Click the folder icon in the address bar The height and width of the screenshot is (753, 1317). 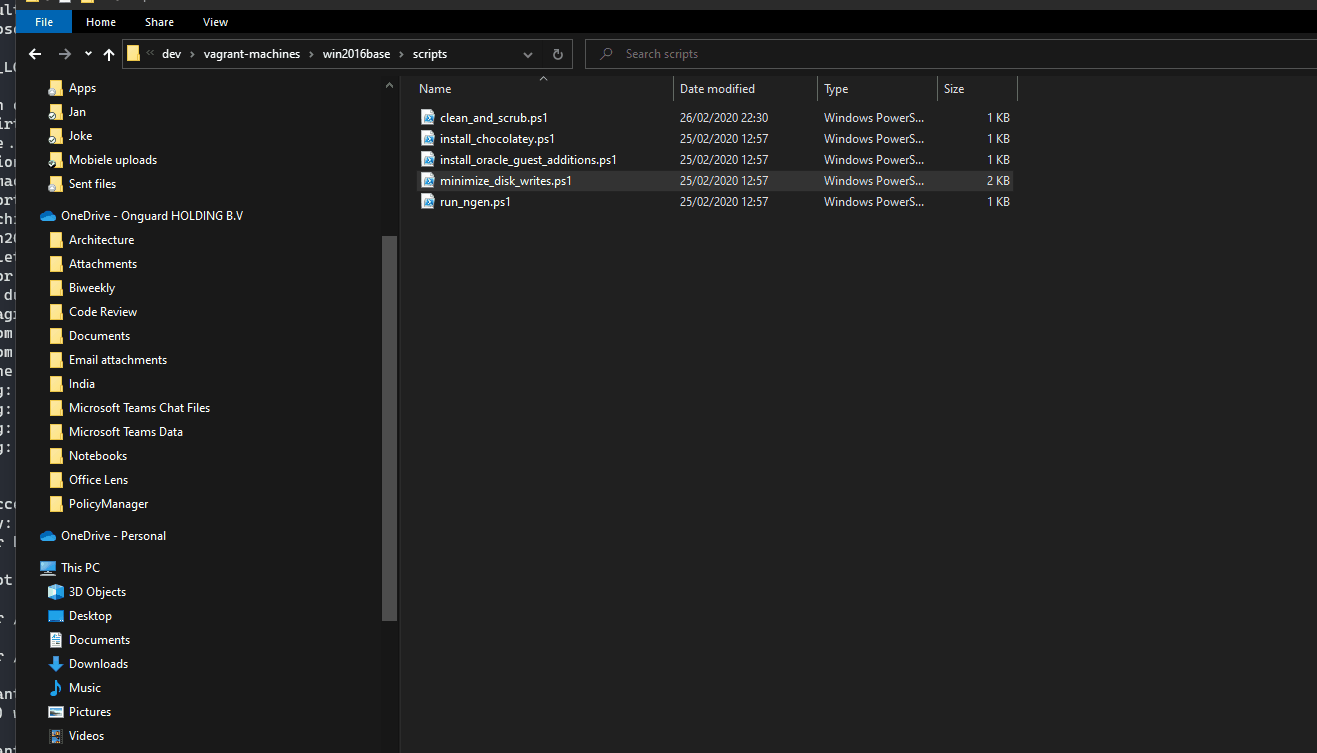[x=133, y=53]
